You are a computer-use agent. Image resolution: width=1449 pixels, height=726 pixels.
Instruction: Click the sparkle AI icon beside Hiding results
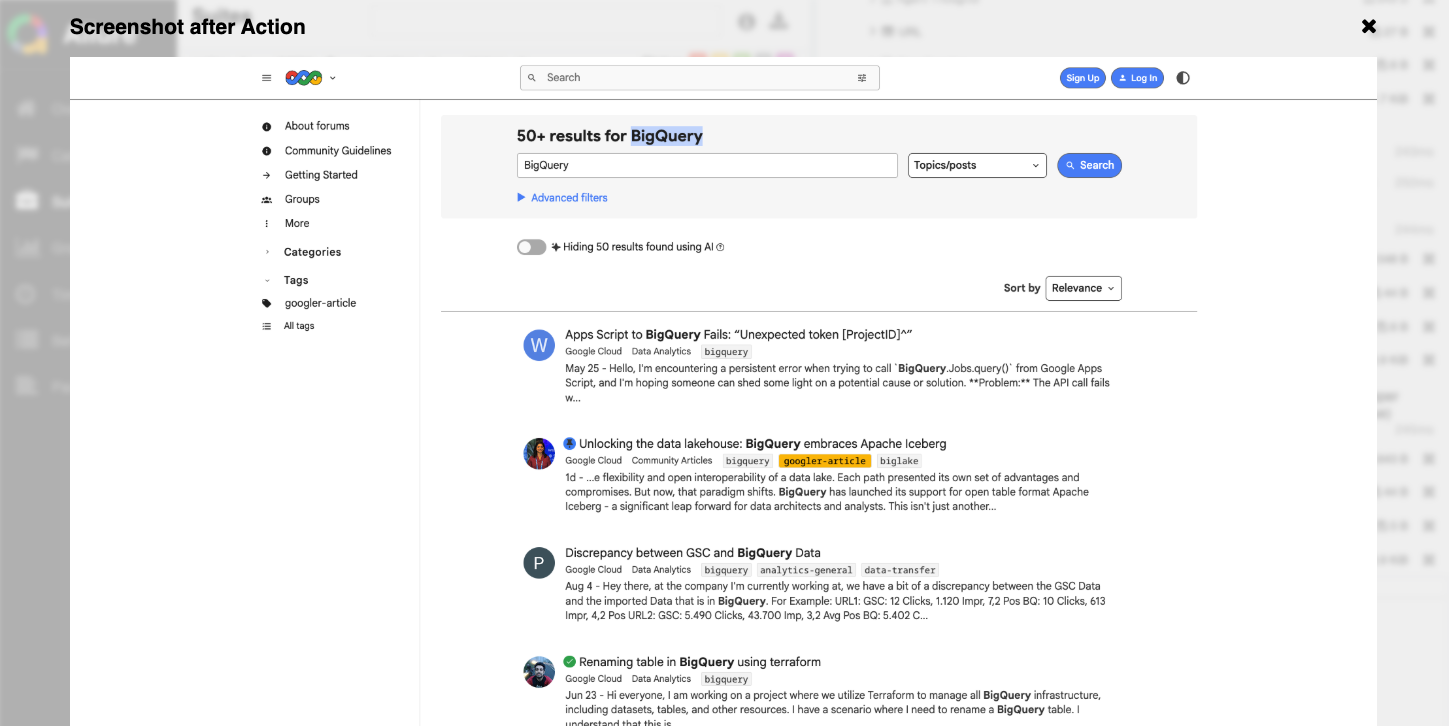556,247
